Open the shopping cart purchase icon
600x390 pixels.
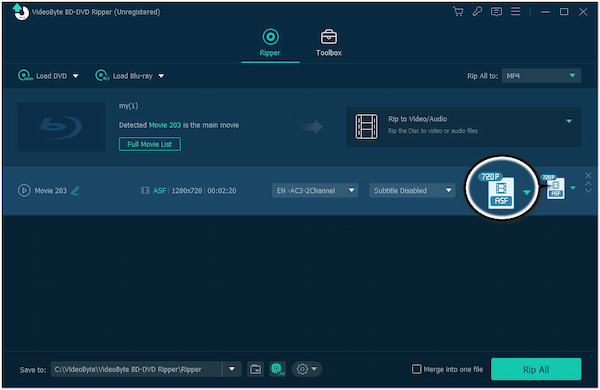tap(458, 11)
